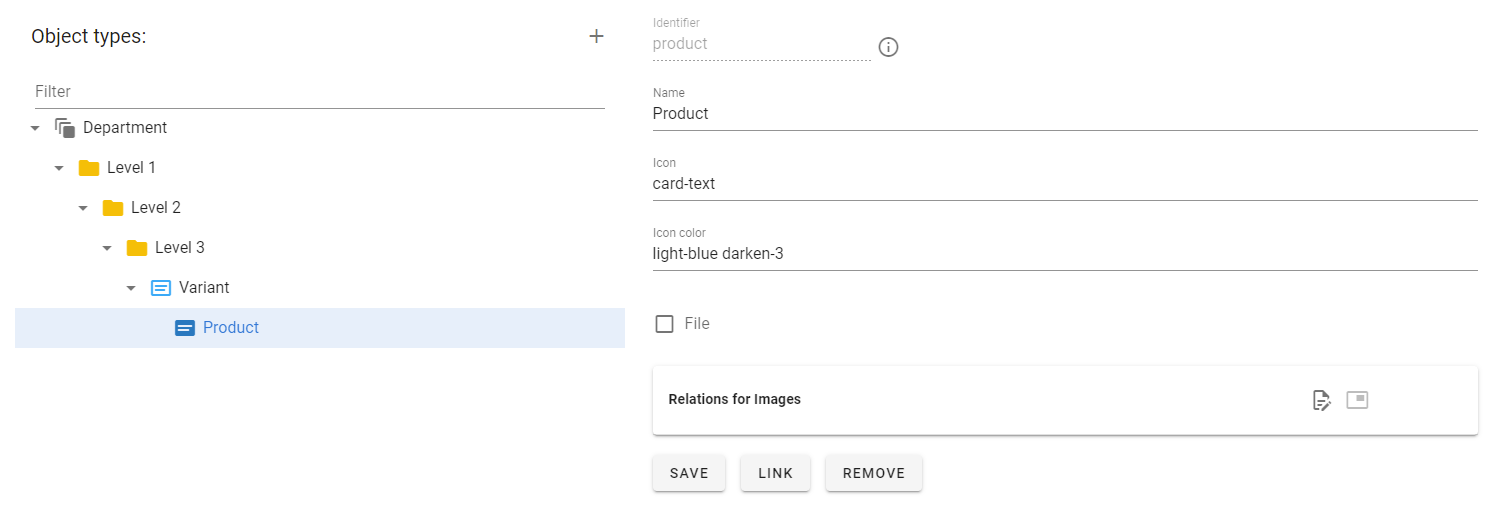Click the SAVE button
Viewport: 1496px width, 505px height.
(689, 474)
